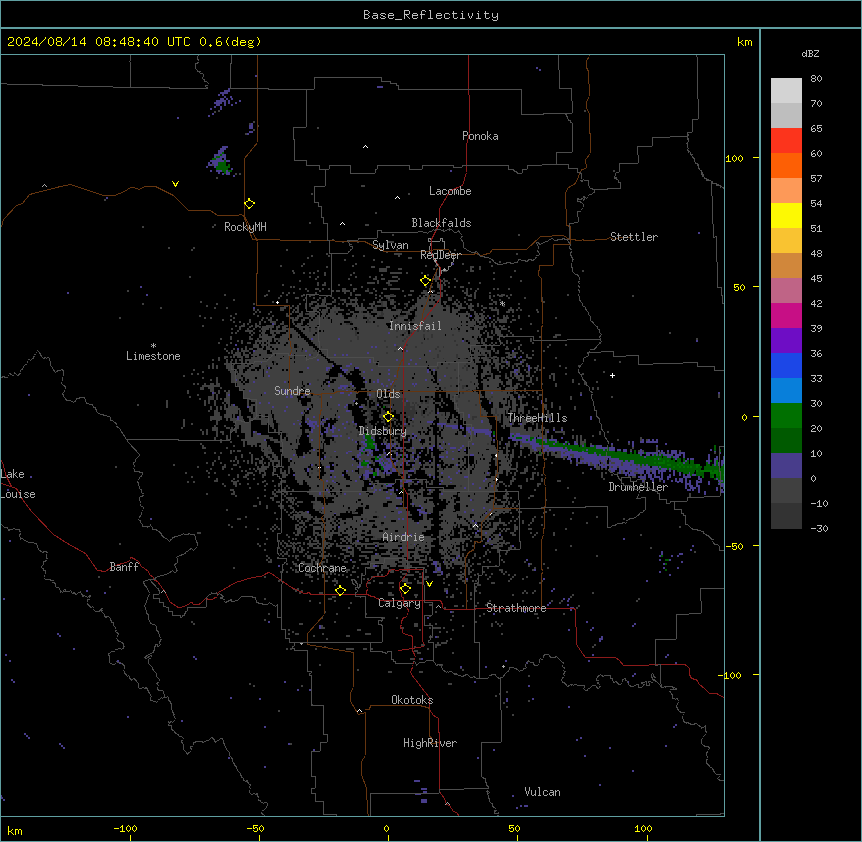
Task: Select the orange 57-60 dBZ legend swatch
Action: (786, 166)
